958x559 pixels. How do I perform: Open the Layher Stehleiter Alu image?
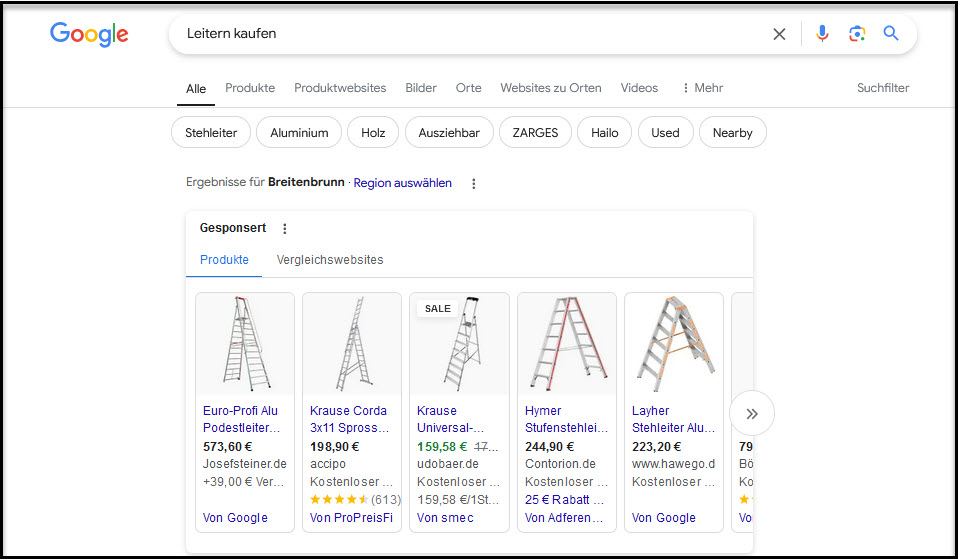[x=674, y=344]
